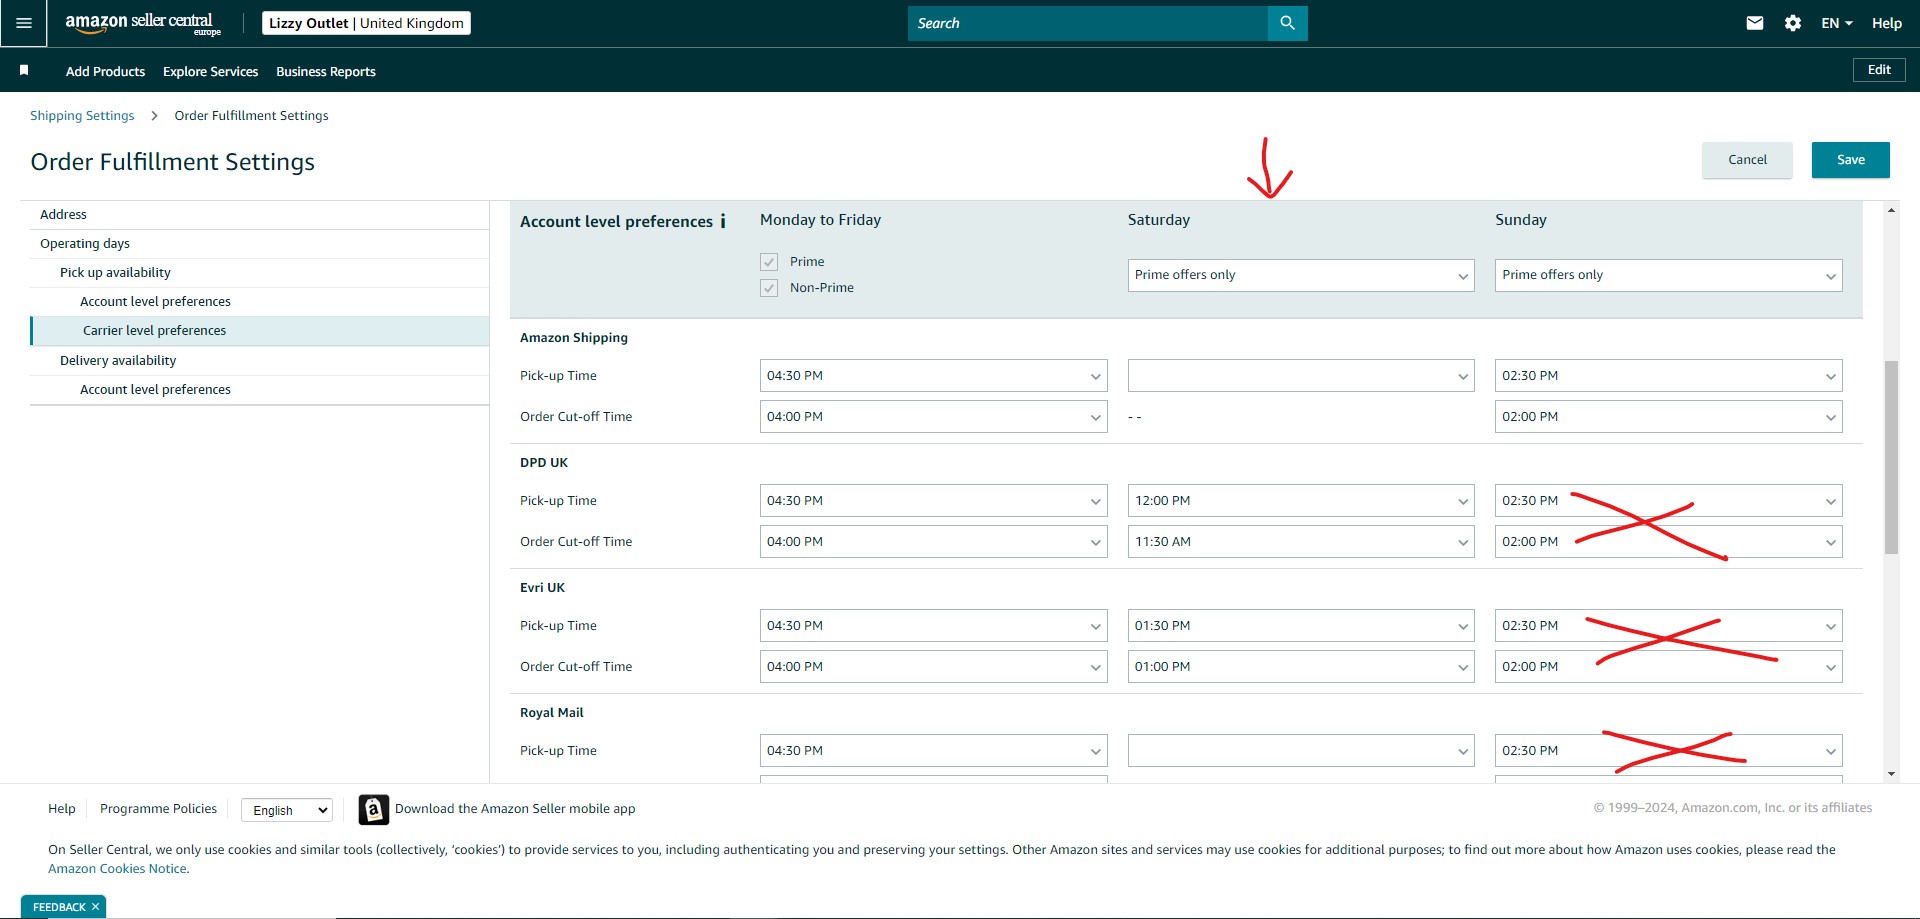Screen dimensions: 1920x919
Task: Open the settings gear icon
Action: (1793, 23)
